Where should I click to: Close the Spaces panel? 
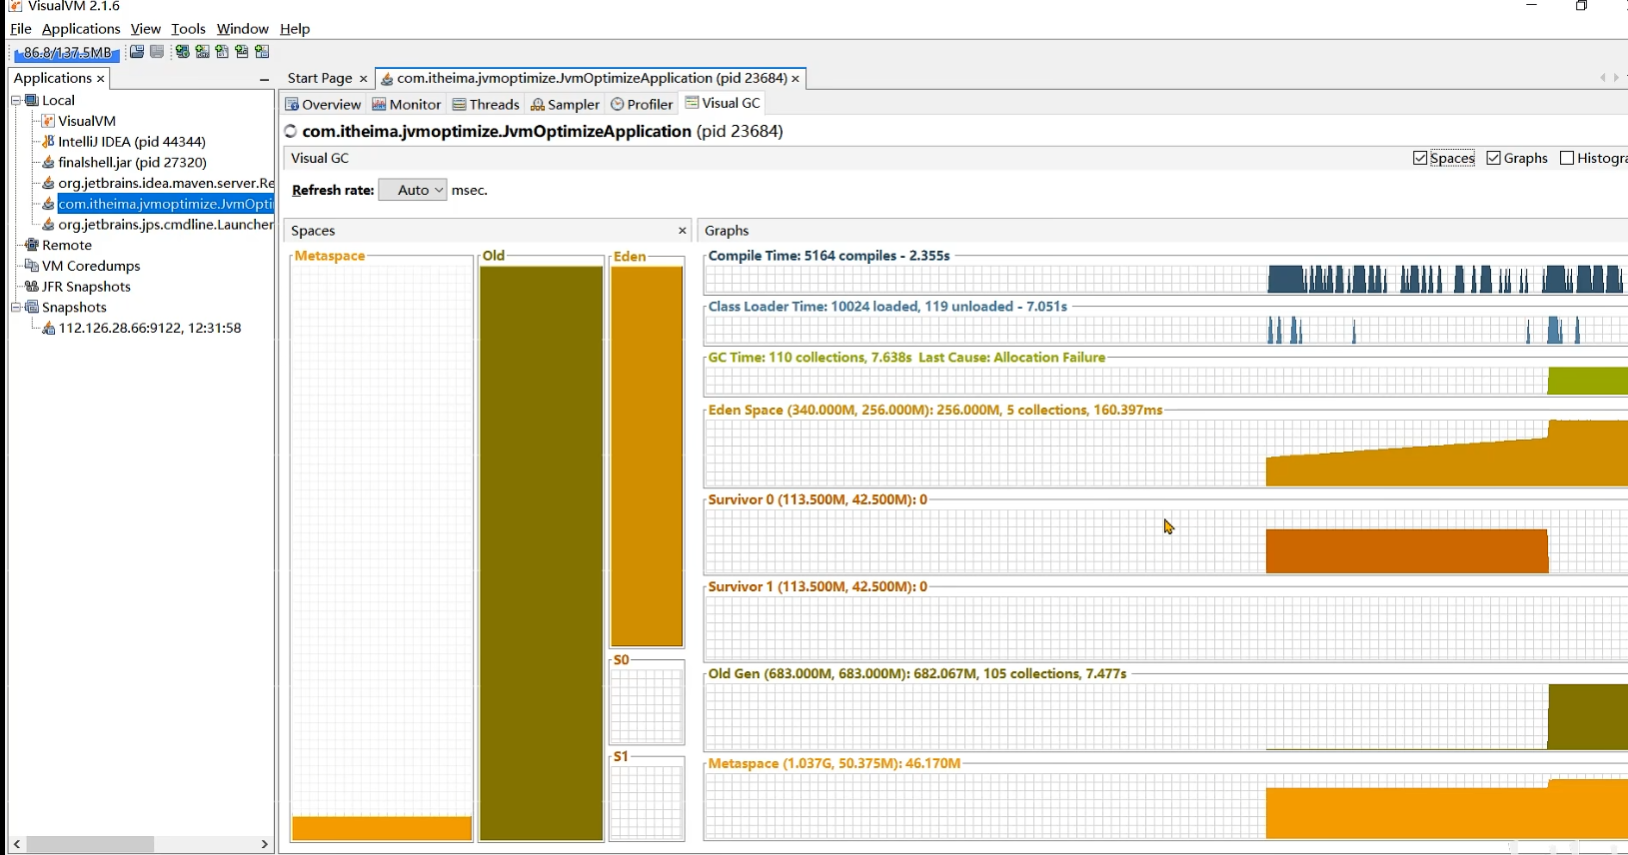coord(682,230)
